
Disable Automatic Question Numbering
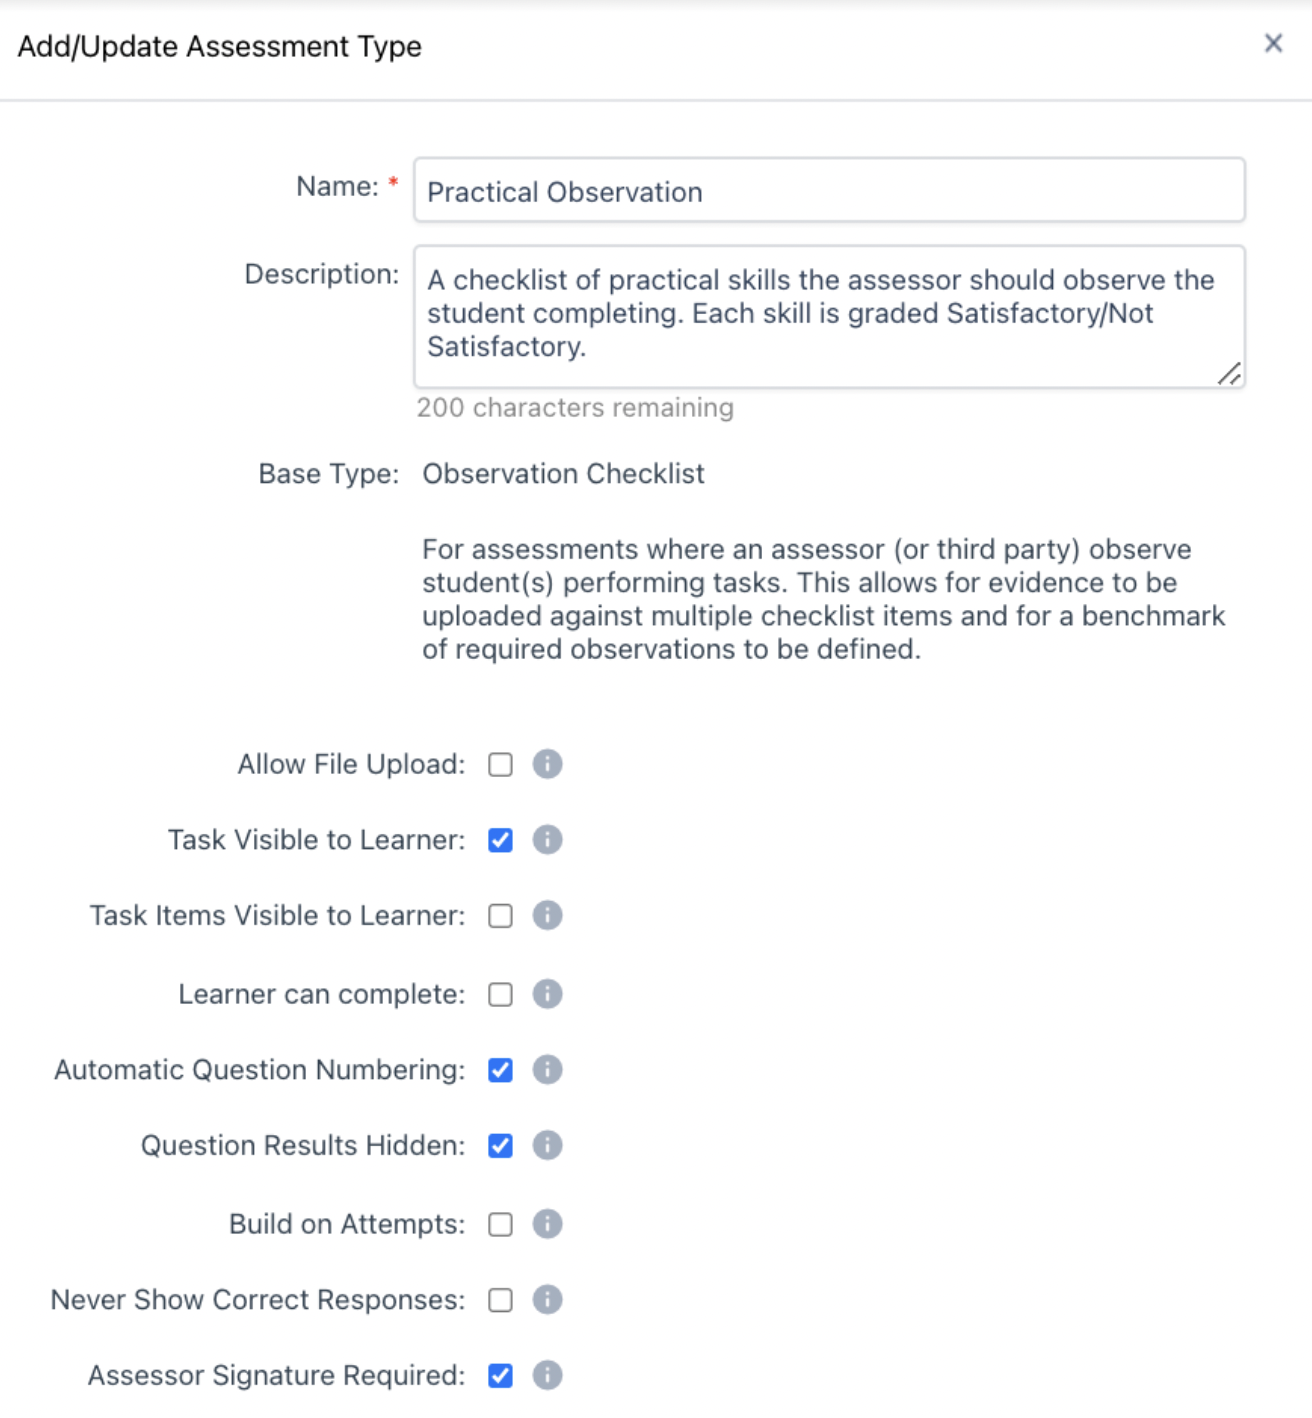click(x=501, y=1070)
